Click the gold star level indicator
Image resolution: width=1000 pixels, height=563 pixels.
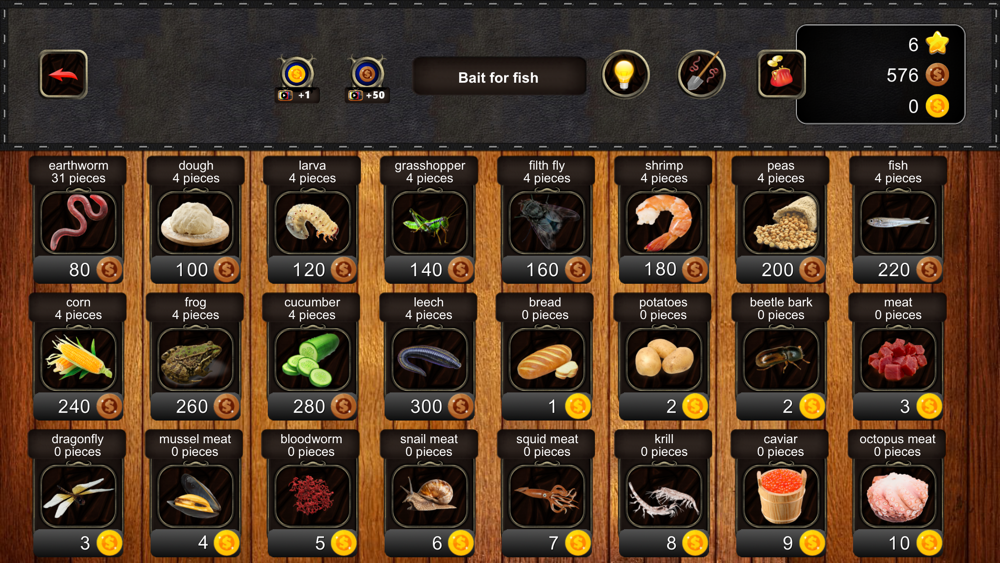pyautogui.click(x=938, y=43)
